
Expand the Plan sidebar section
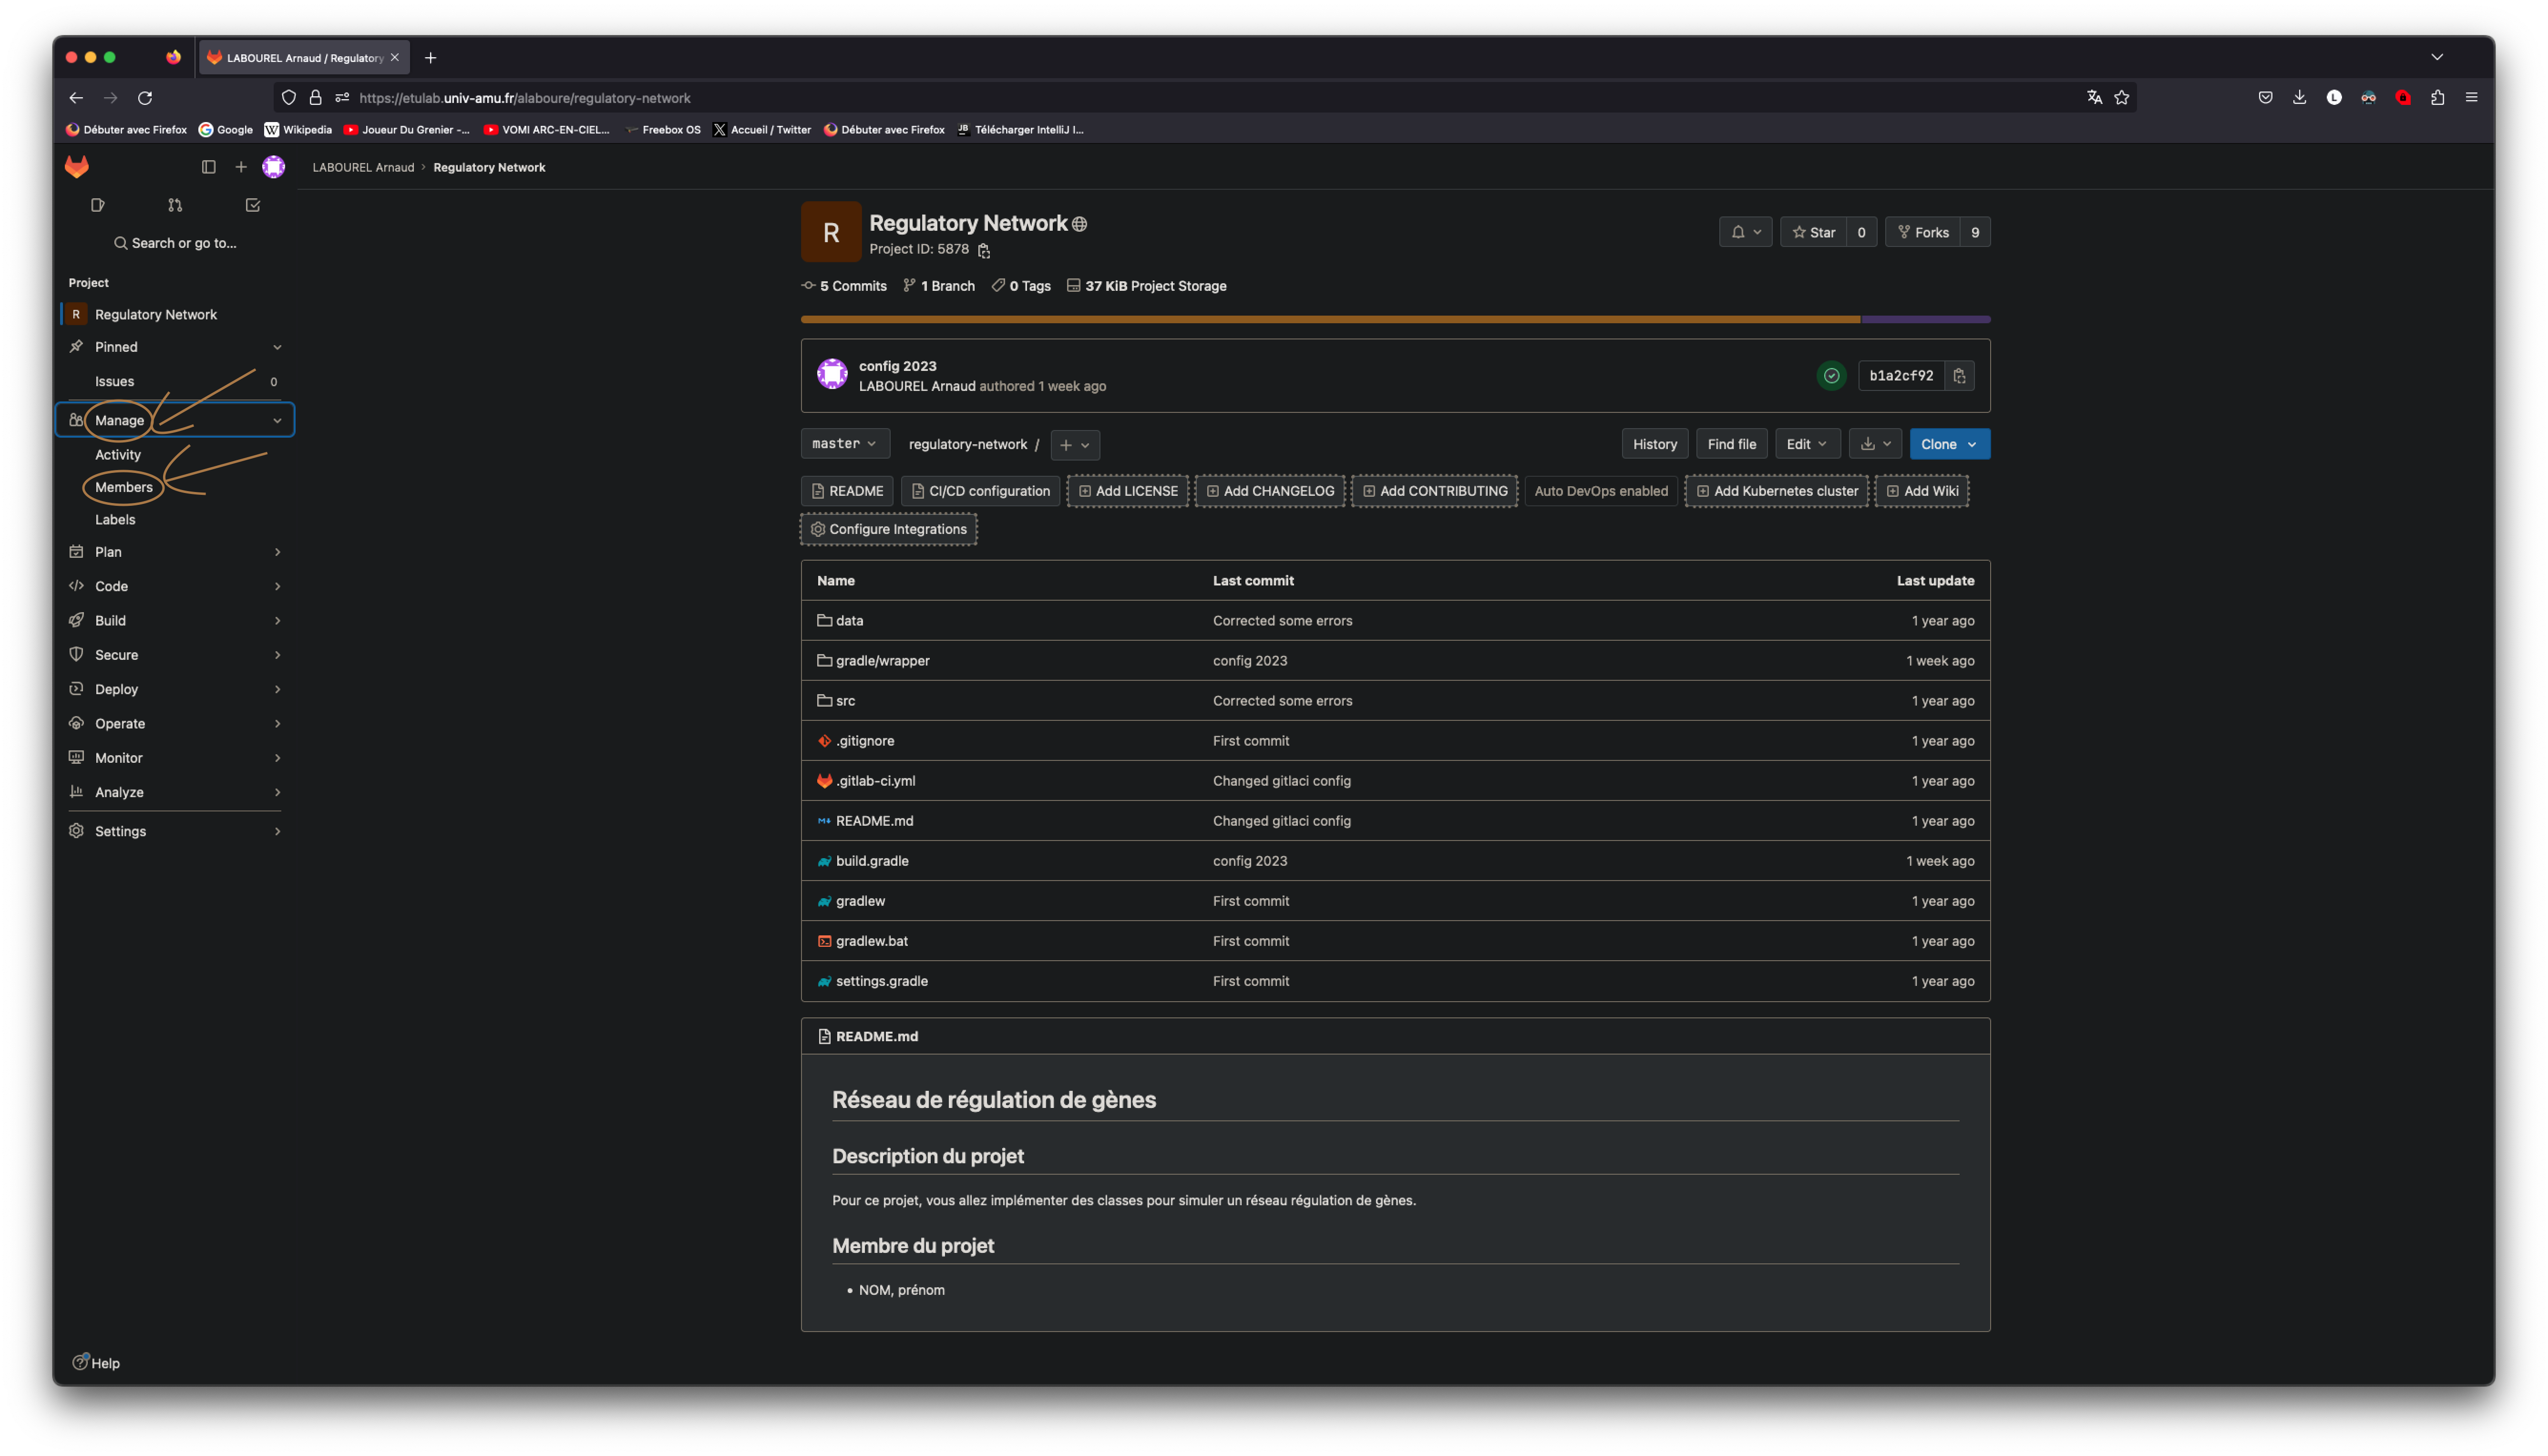pos(175,552)
